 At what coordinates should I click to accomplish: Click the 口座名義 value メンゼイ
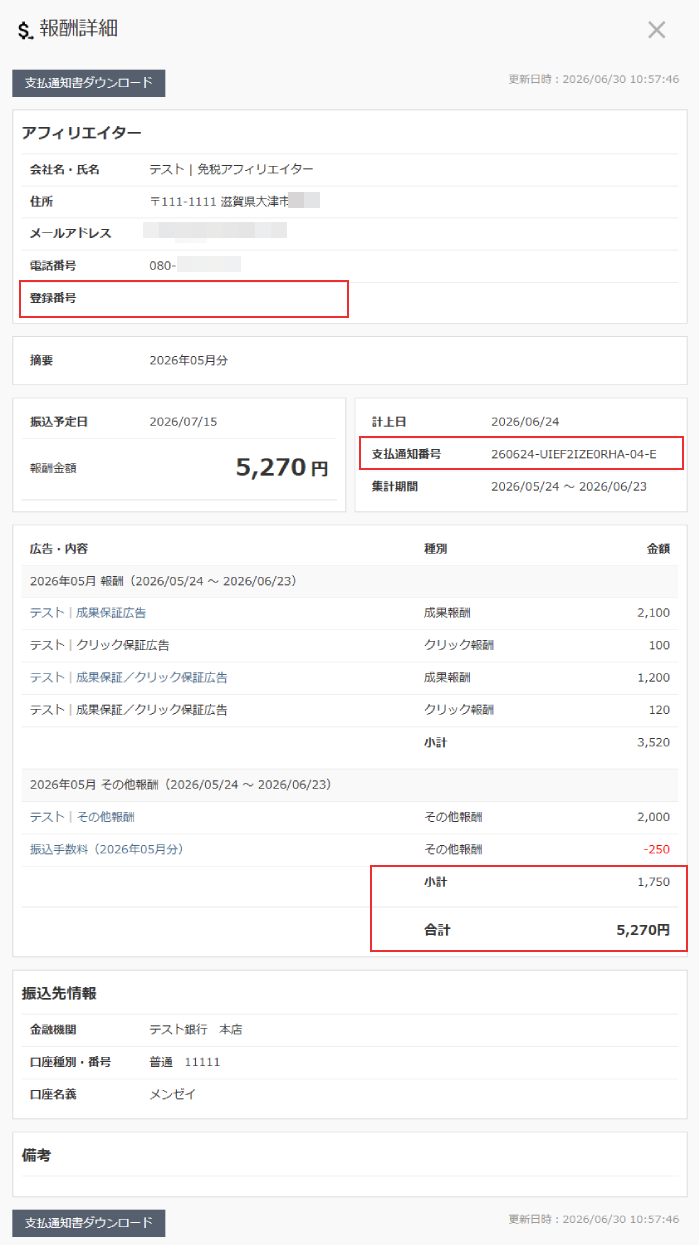click(x=172, y=1094)
